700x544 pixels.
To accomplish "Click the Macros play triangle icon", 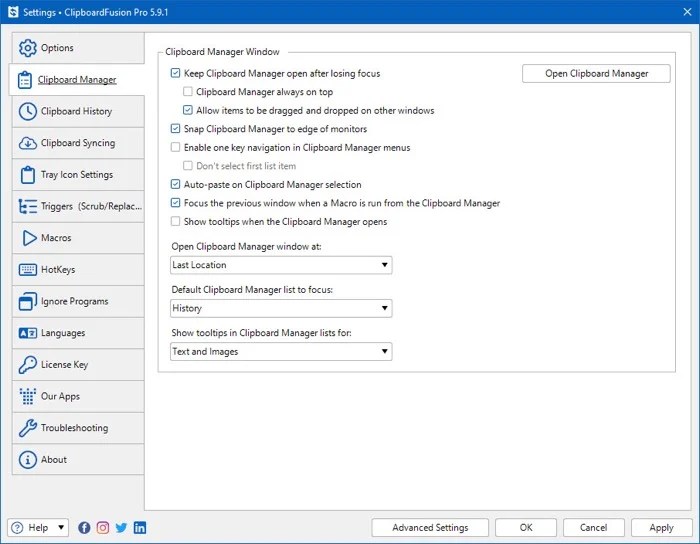I will pyautogui.click(x=29, y=238).
